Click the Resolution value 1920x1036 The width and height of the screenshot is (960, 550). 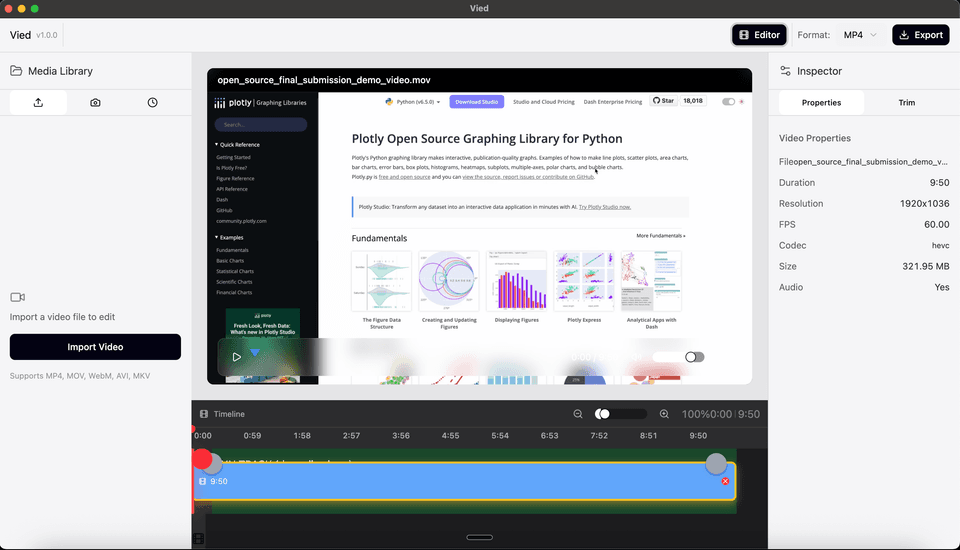pos(924,203)
